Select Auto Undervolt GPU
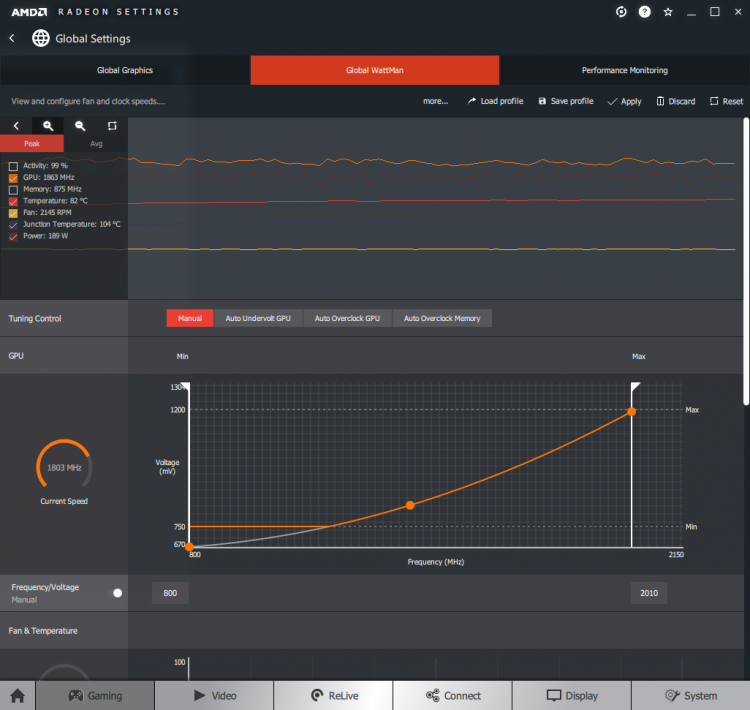 click(258, 318)
